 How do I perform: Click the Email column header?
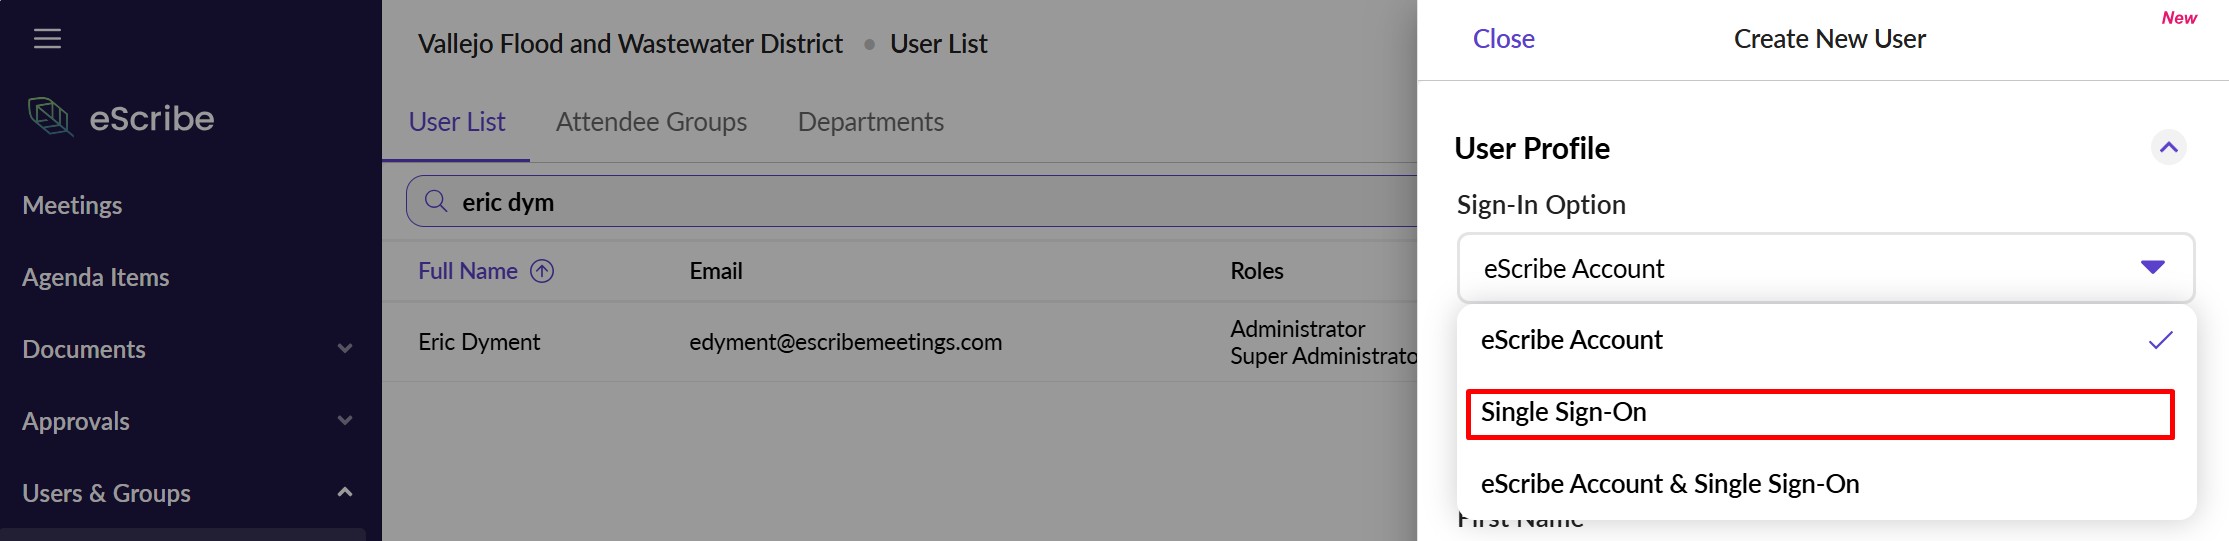(716, 271)
